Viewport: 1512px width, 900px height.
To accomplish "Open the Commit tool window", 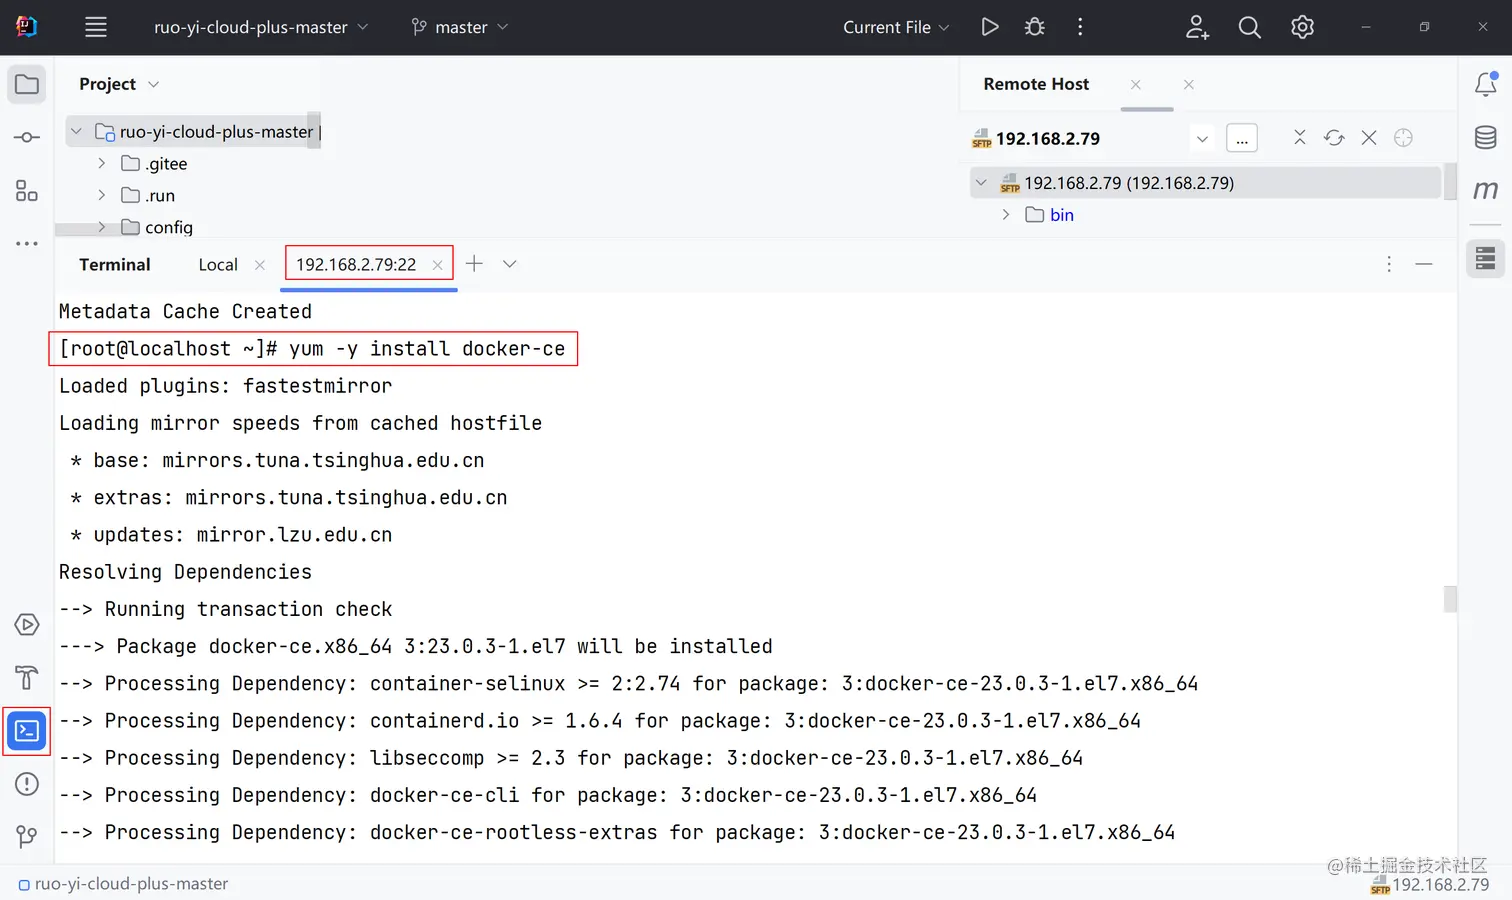I will click(27, 137).
